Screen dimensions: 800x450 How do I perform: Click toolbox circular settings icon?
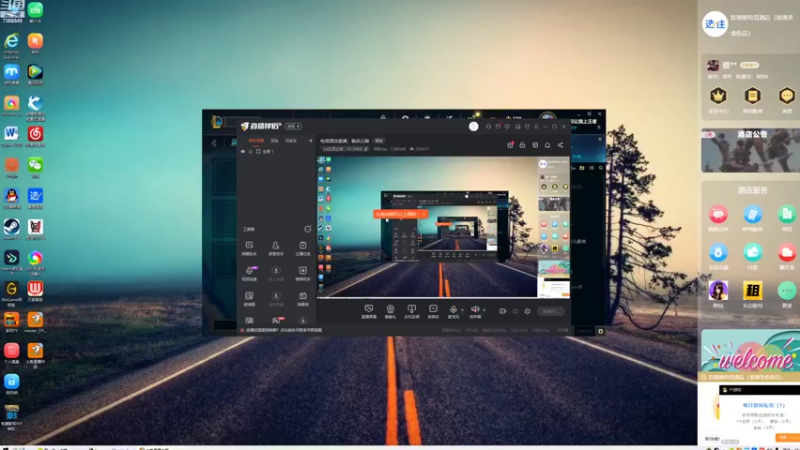coord(308,229)
